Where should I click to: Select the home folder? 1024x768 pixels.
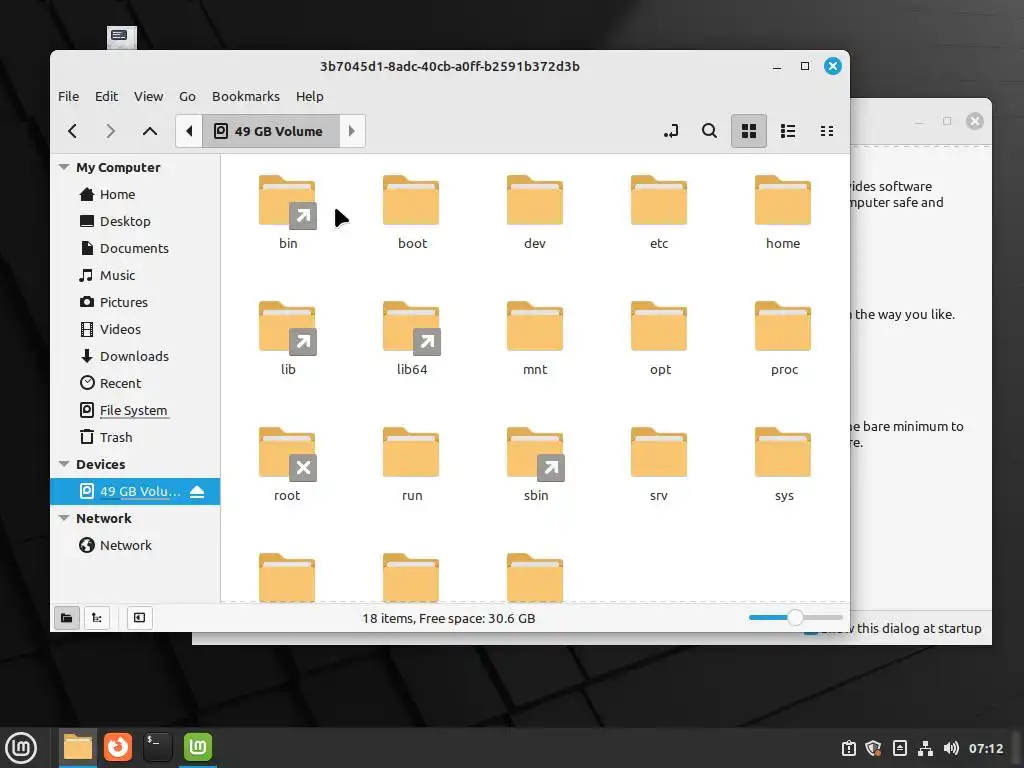point(783,212)
